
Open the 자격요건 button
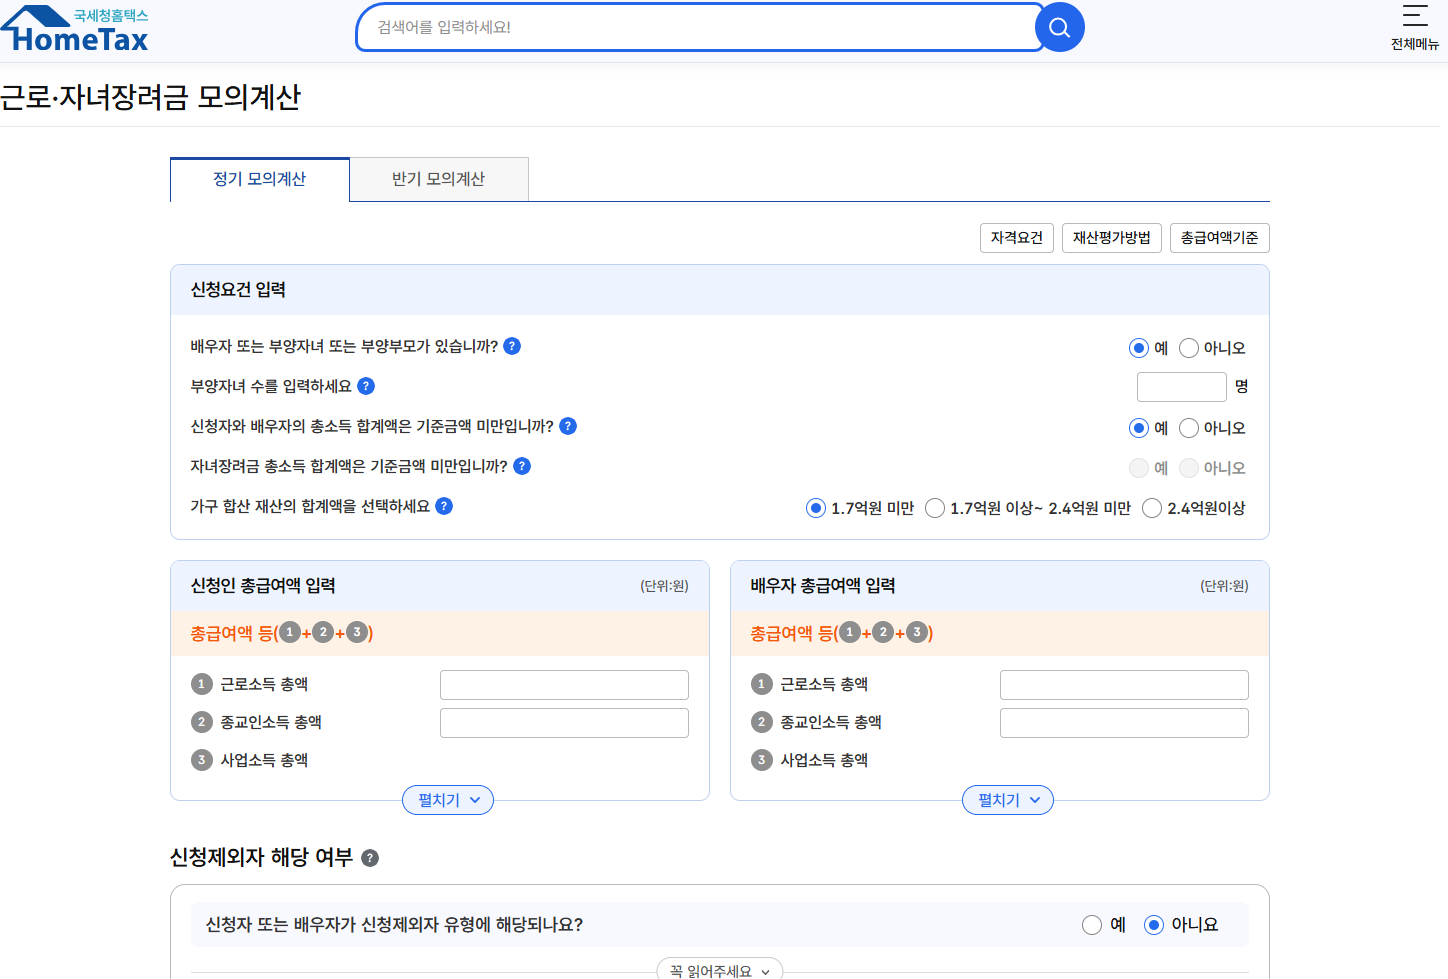pyautogui.click(x=1017, y=238)
